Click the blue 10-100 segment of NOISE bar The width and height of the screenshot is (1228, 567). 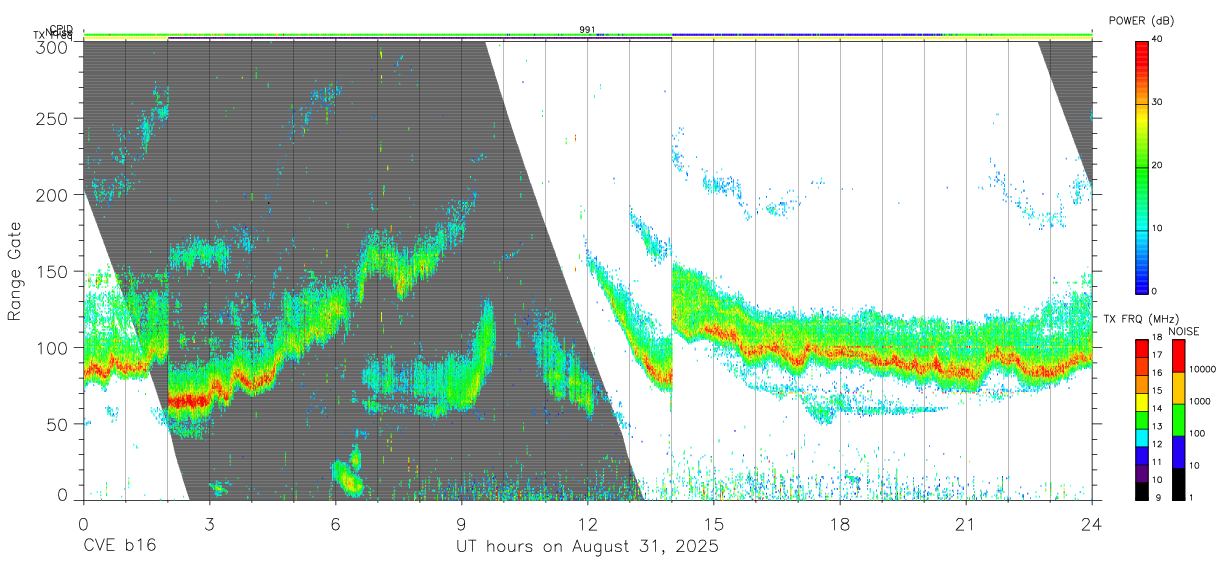[1178, 451]
